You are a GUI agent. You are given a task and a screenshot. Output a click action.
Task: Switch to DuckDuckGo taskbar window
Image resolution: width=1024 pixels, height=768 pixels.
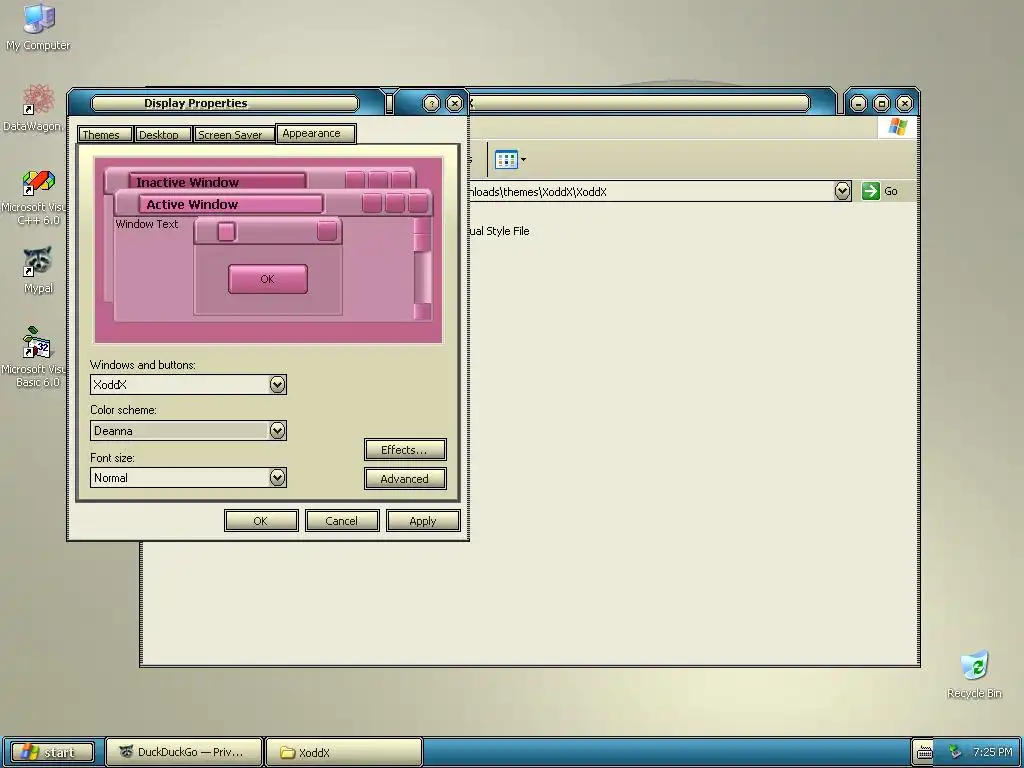pyautogui.click(x=184, y=752)
